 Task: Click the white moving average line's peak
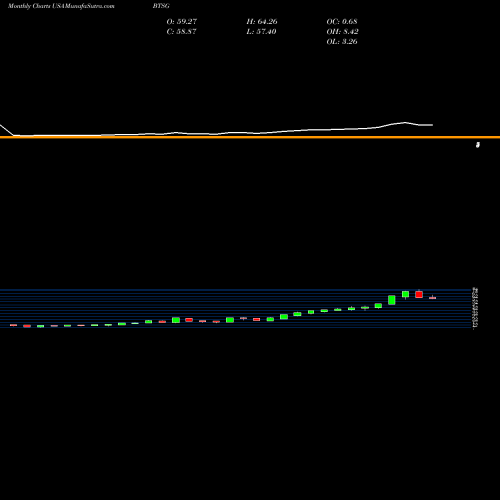405,123
